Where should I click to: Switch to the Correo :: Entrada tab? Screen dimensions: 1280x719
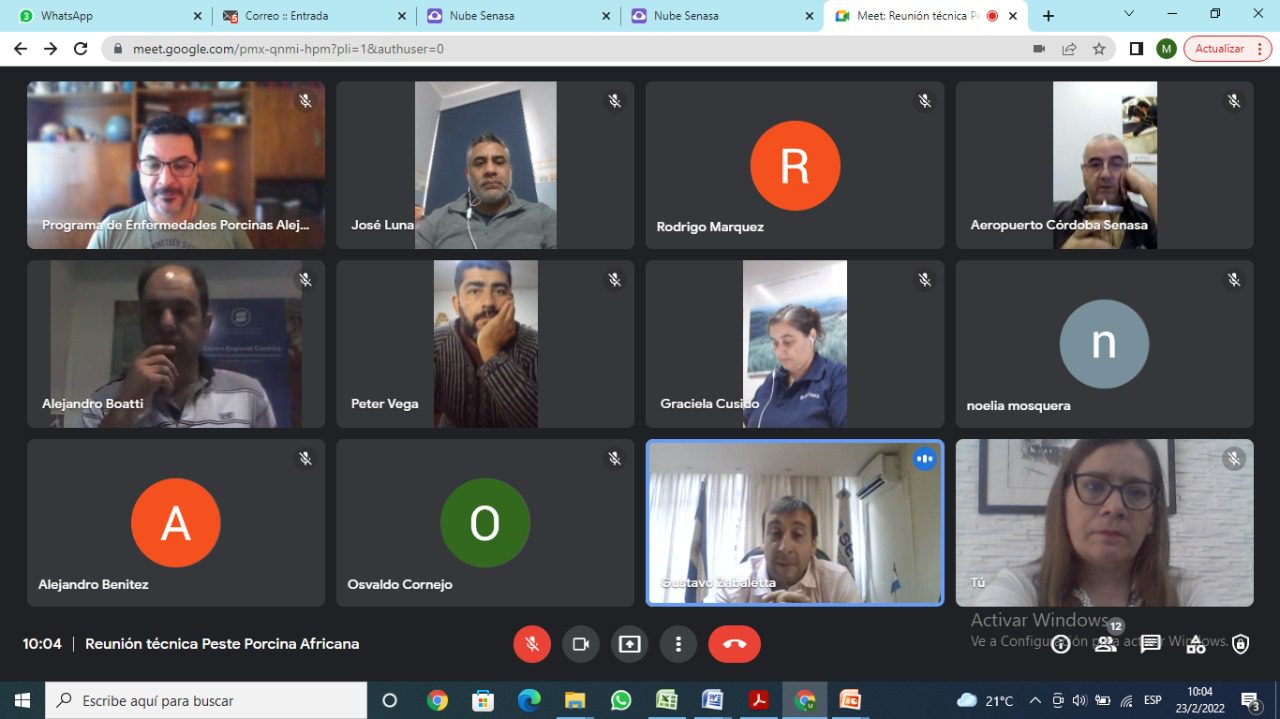pyautogui.click(x=310, y=16)
